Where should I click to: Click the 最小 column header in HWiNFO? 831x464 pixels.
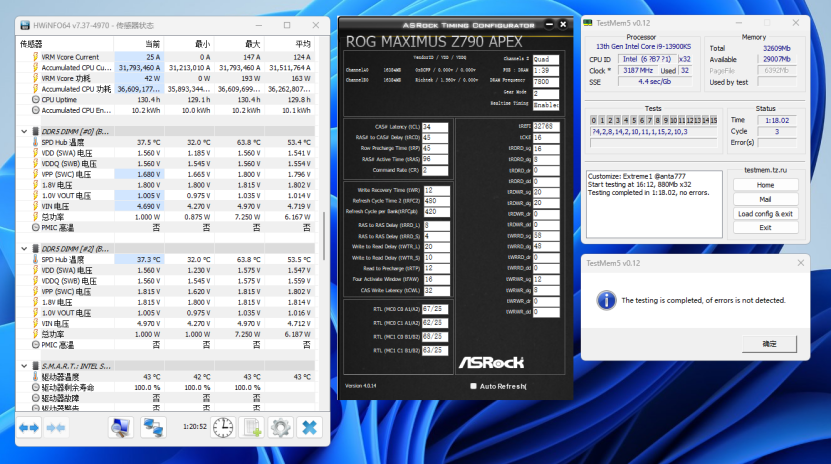click(x=189, y=44)
